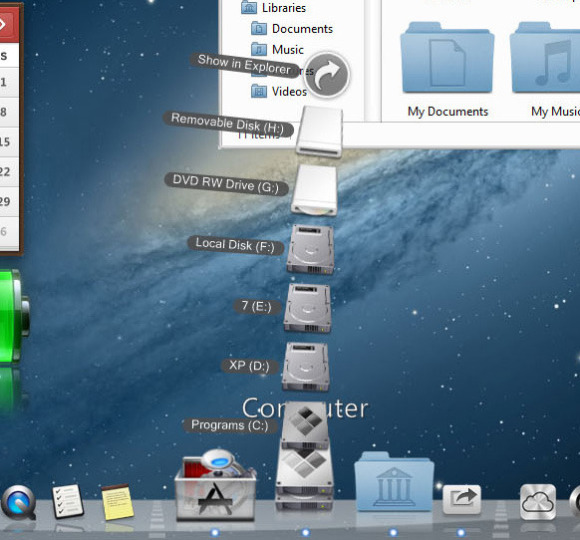Image resolution: width=580 pixels, height=540 pixels.
Task: Open the iCloud dock icon
Action: click(538, 502)
